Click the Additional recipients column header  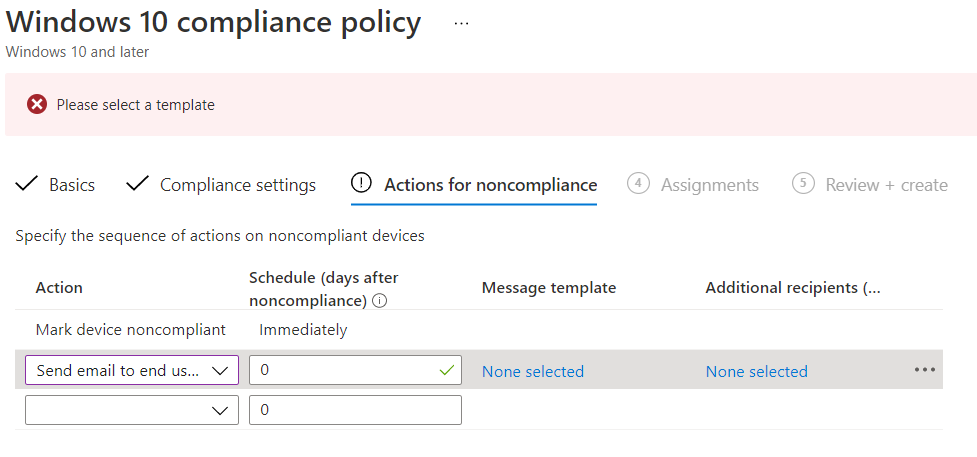(793, 287)
